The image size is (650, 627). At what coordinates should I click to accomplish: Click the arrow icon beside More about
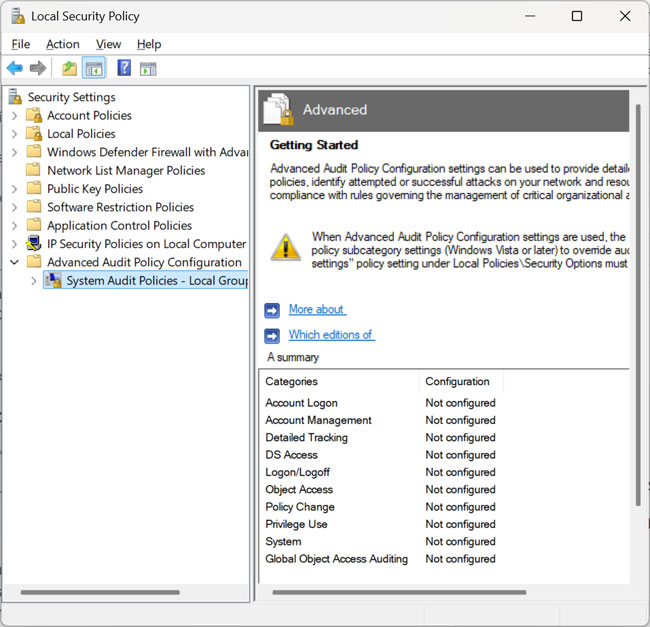point(272,310)
